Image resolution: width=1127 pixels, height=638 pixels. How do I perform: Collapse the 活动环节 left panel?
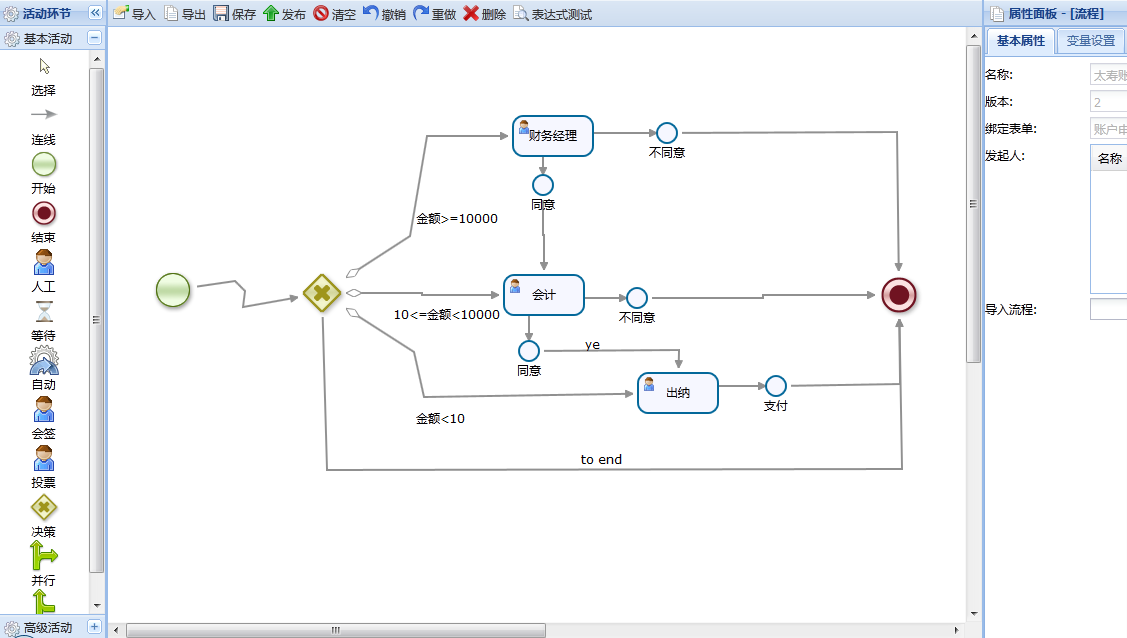point(95,13)
